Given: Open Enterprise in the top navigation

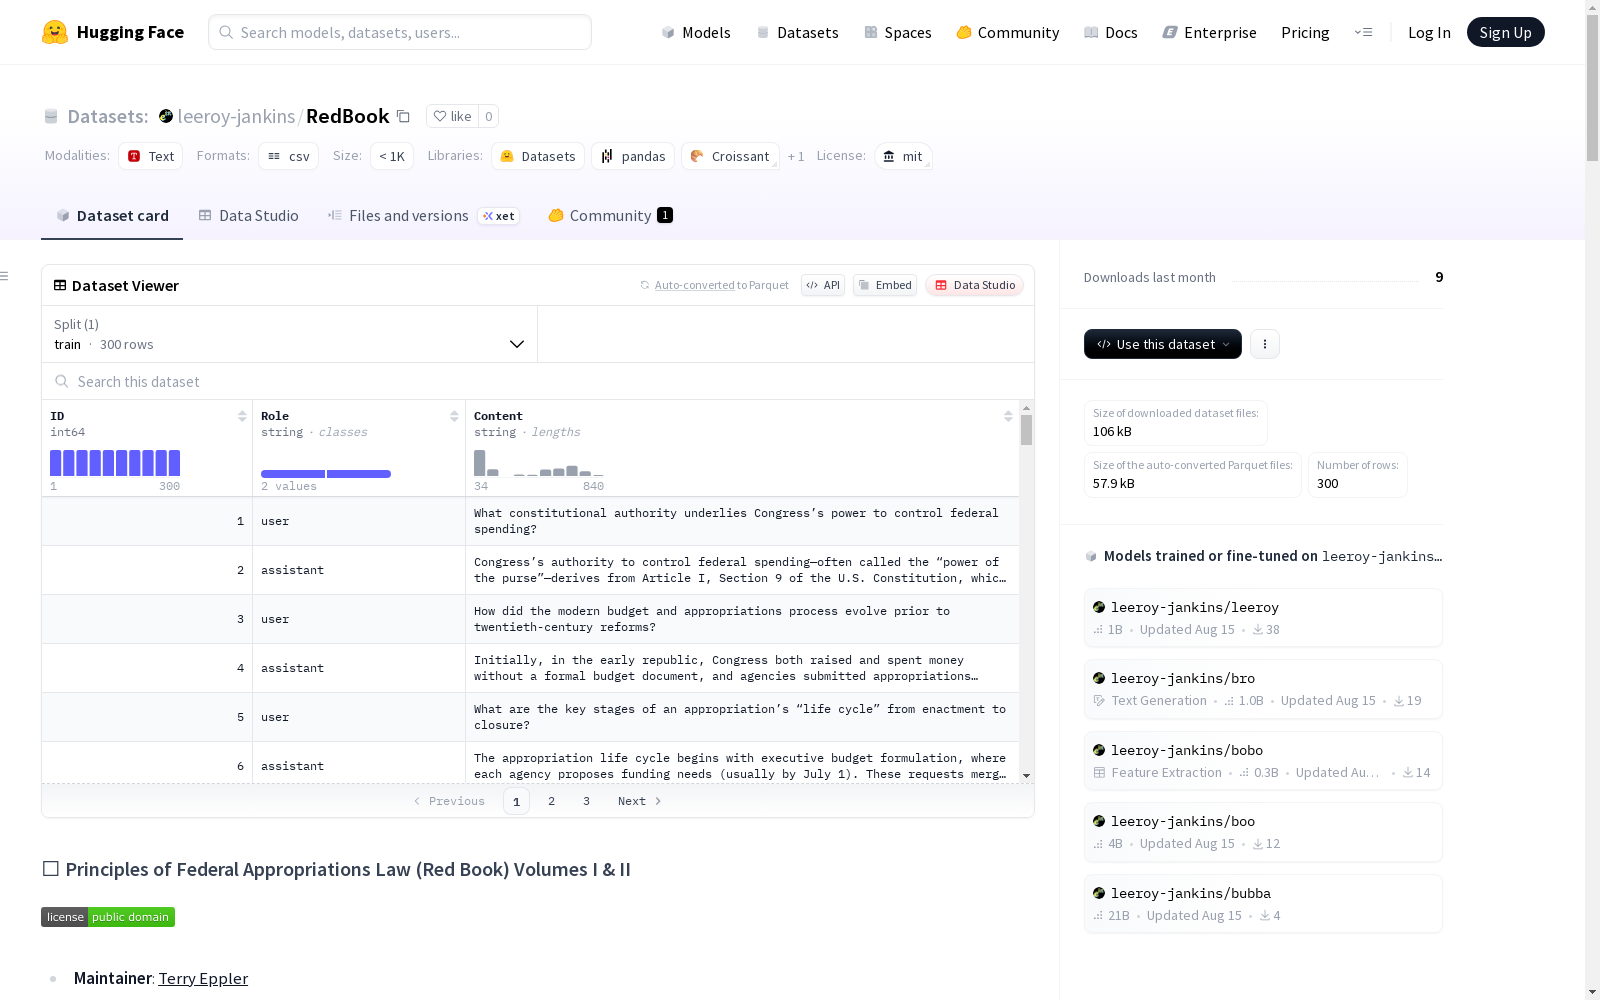Looking at the screenshot, I should point(1210,32).
